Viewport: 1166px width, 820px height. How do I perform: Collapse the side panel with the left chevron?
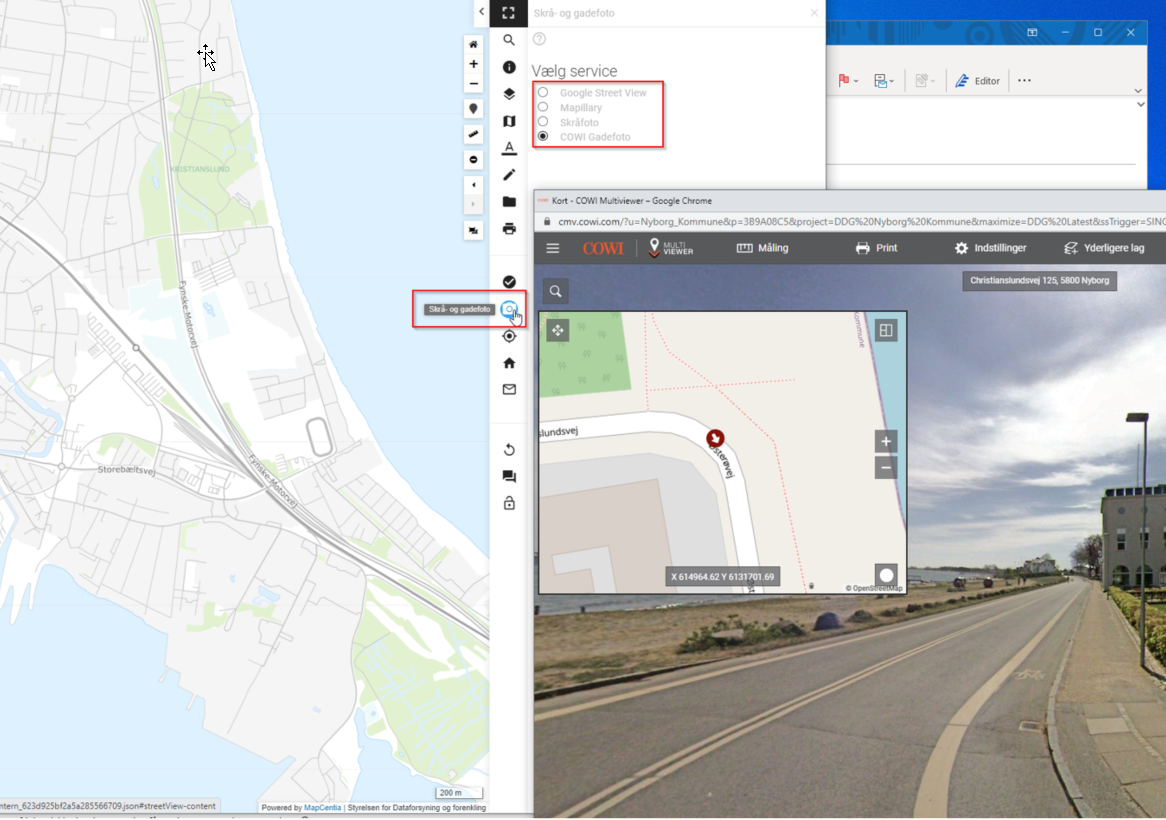point(481,12)
